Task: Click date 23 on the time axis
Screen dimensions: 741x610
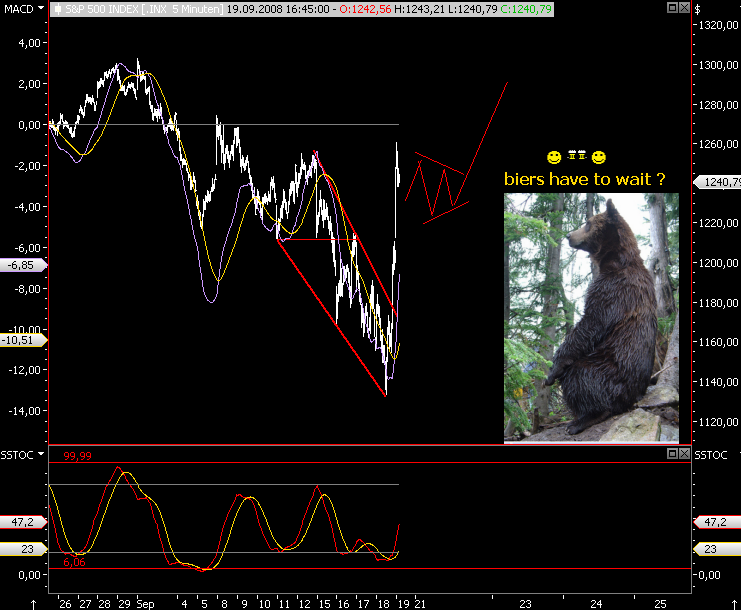Action: [x=526, y=604]
